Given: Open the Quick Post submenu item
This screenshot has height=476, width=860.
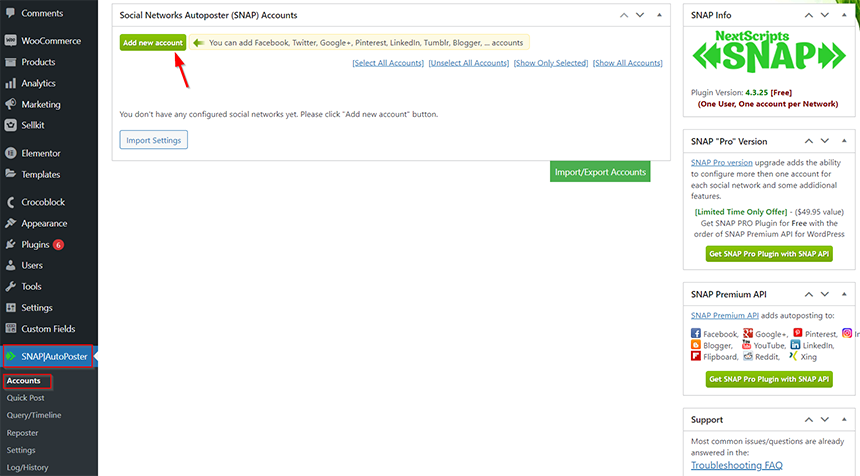Looking at the screenshot, I should pyautogui.click(x=25, y=398).
